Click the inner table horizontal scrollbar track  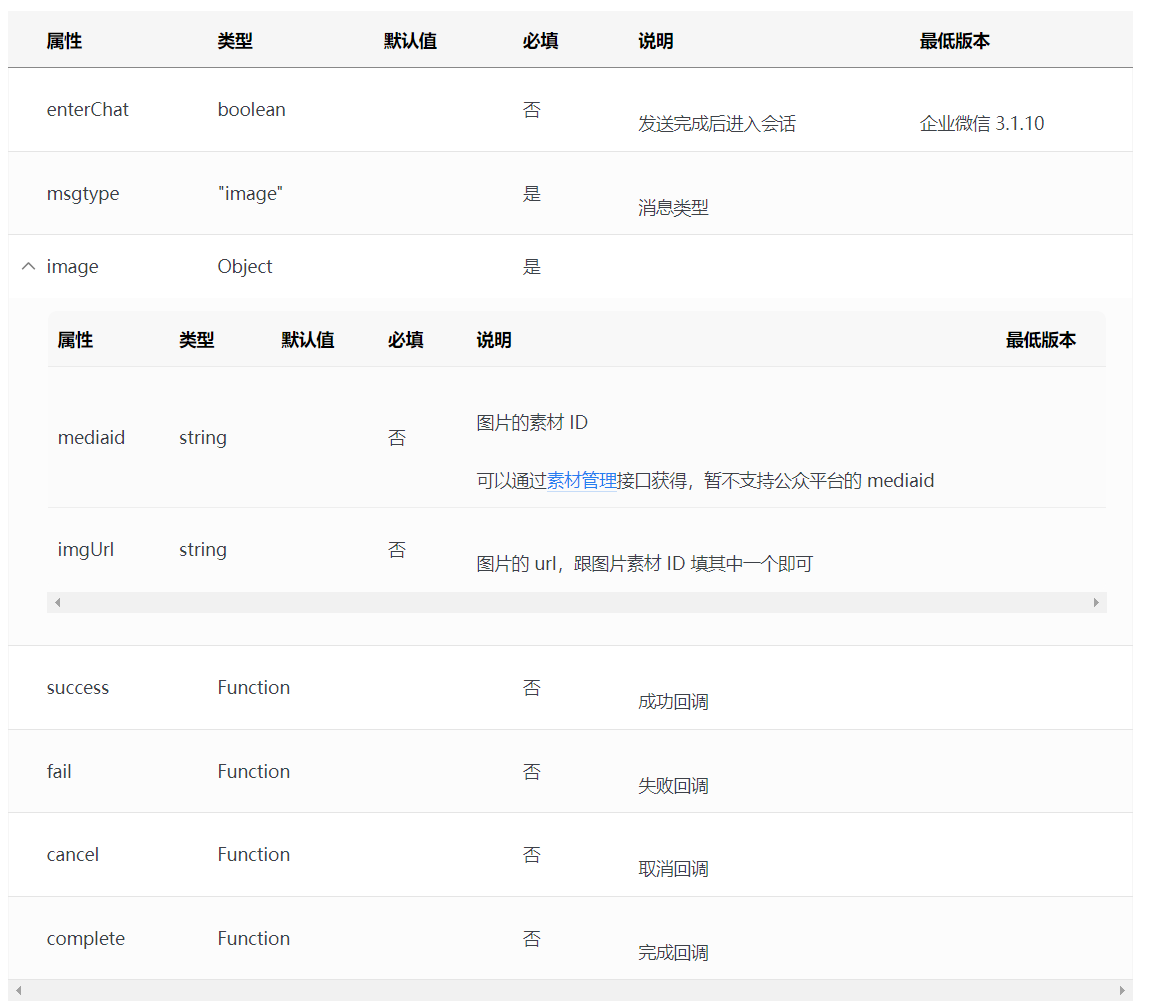click(x=576, y=602)
